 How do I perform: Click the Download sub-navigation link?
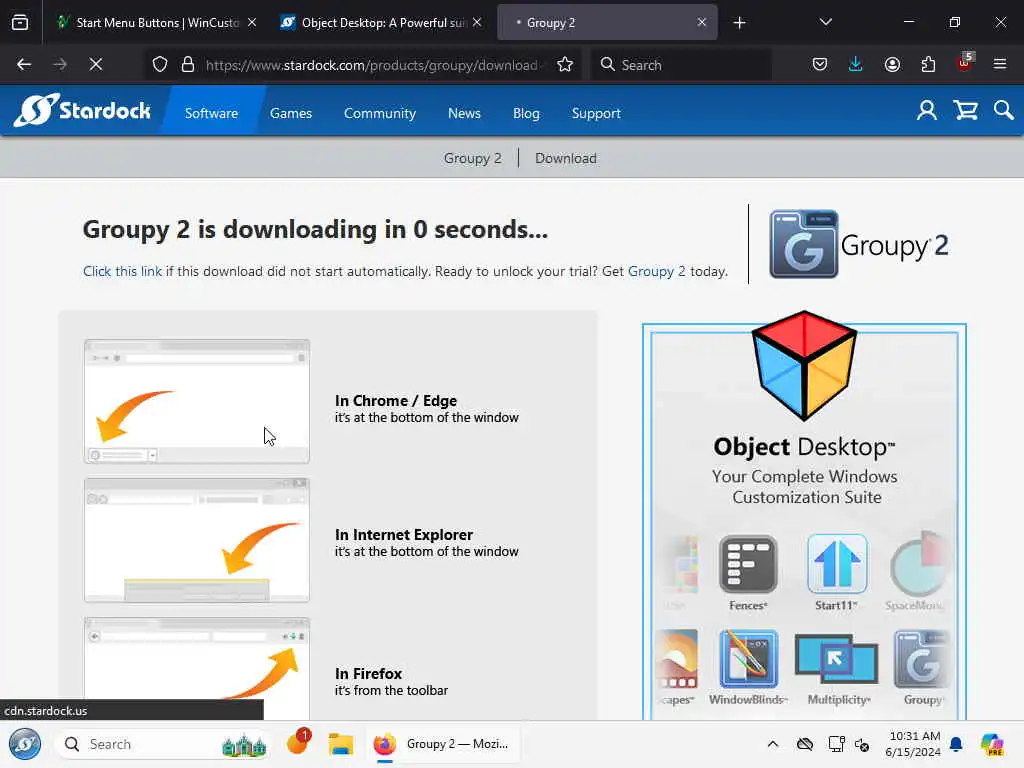566,158
